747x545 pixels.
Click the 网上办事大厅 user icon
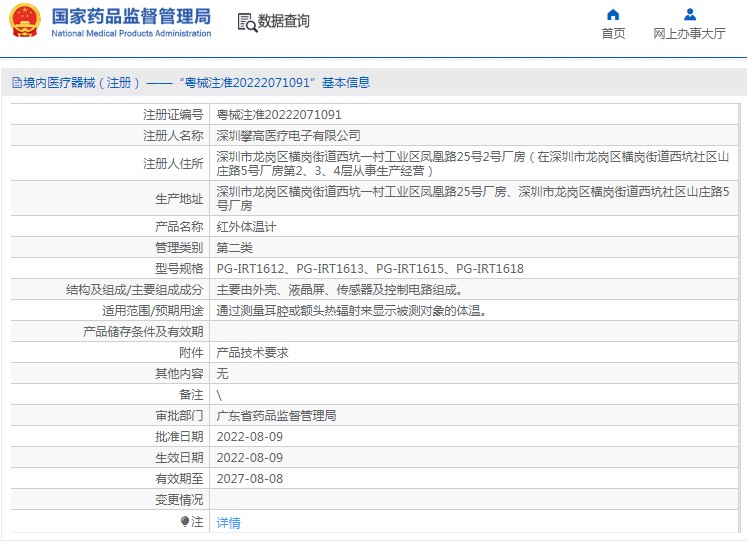[x=689, y=15]
